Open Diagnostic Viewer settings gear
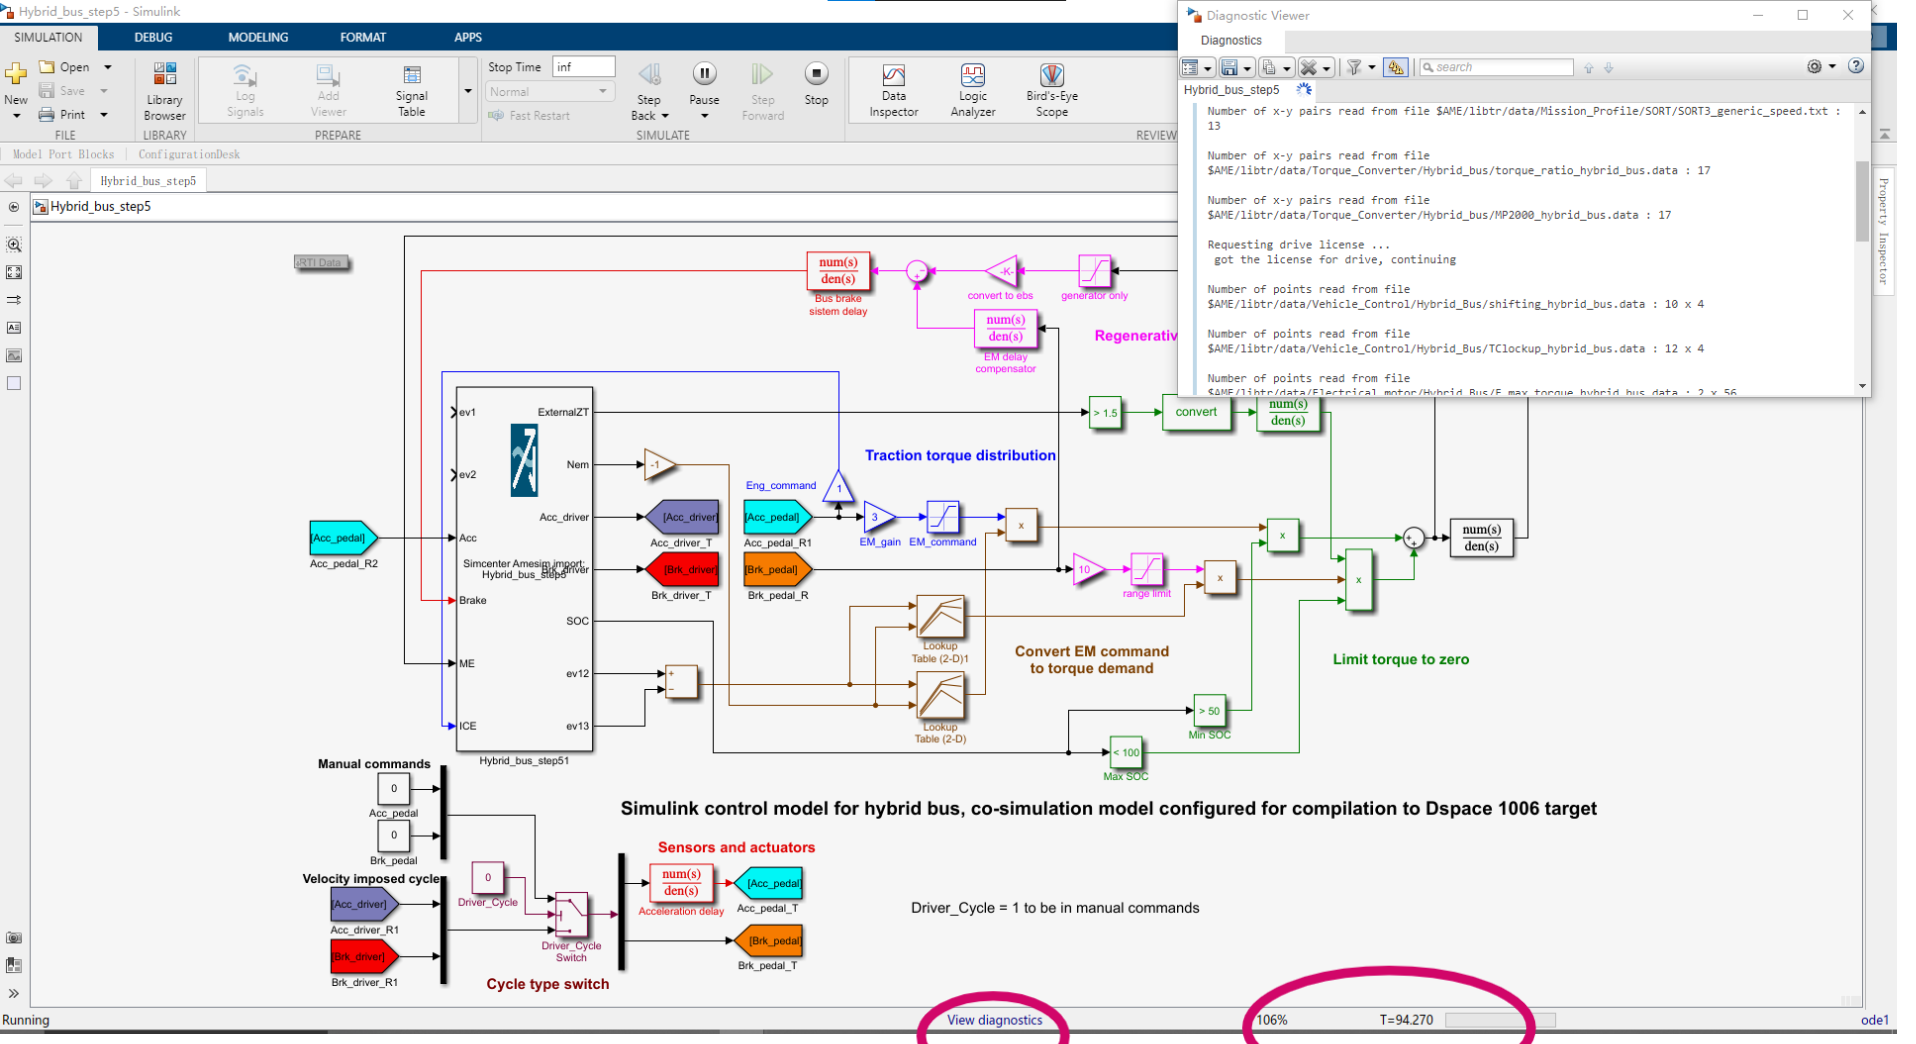Image resolution: width=1916 pixels, height=1044 pixels. coord(1814,66)
